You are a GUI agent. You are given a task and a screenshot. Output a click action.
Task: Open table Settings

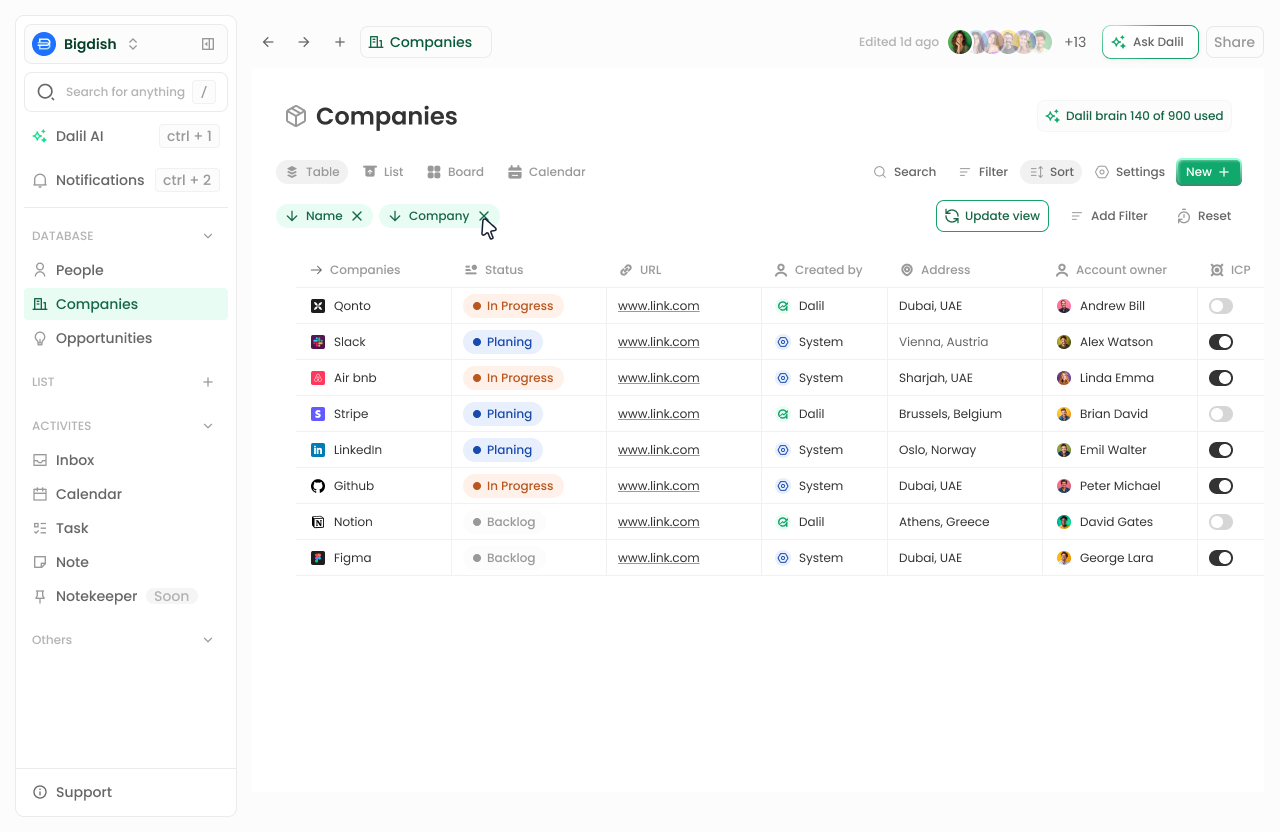click(1129, 172)
